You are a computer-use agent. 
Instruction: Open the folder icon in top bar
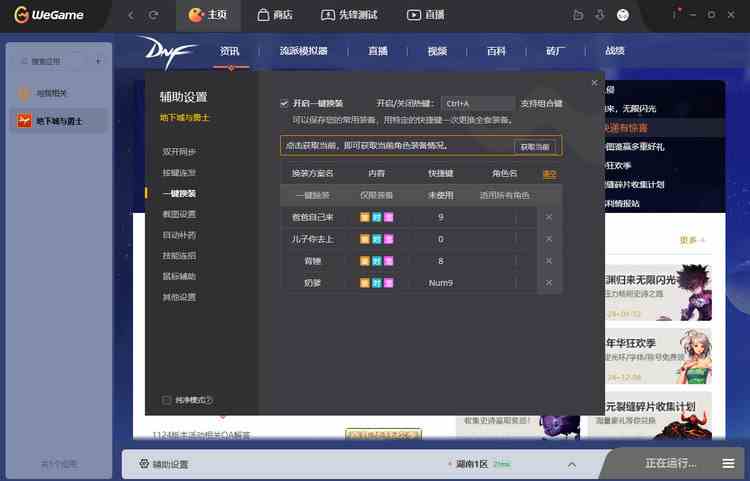tap(578, 15)
